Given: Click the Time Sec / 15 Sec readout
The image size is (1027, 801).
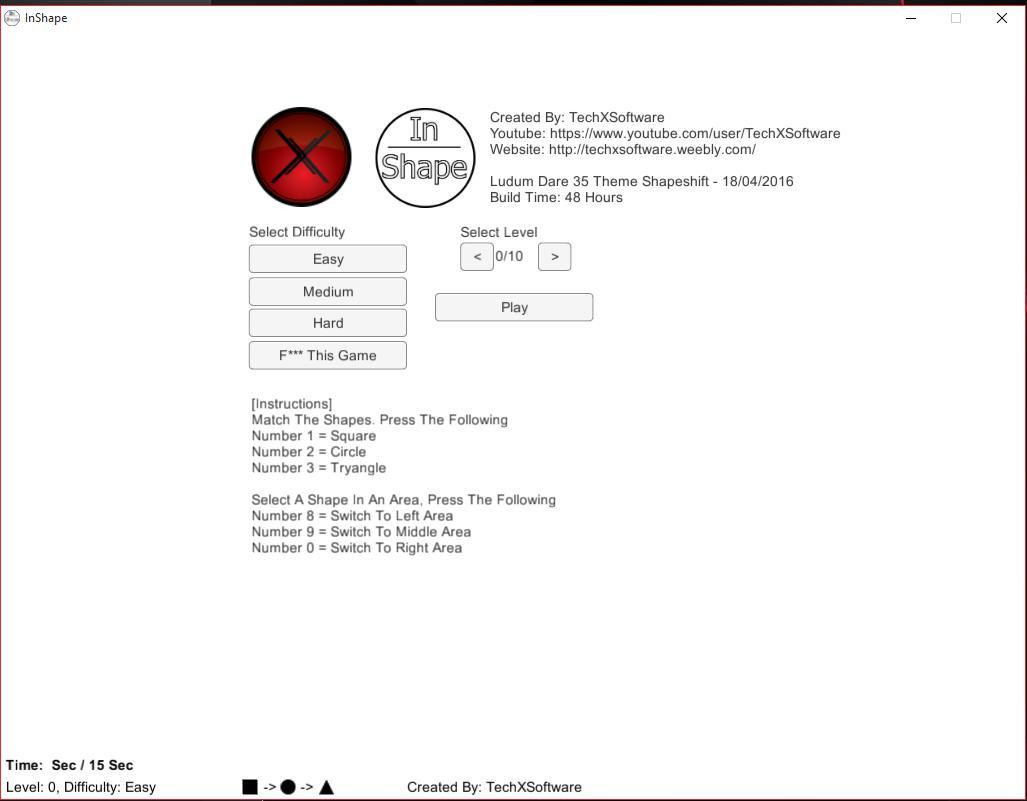Looking at the screenshot, I should click(x=70, y=765).
